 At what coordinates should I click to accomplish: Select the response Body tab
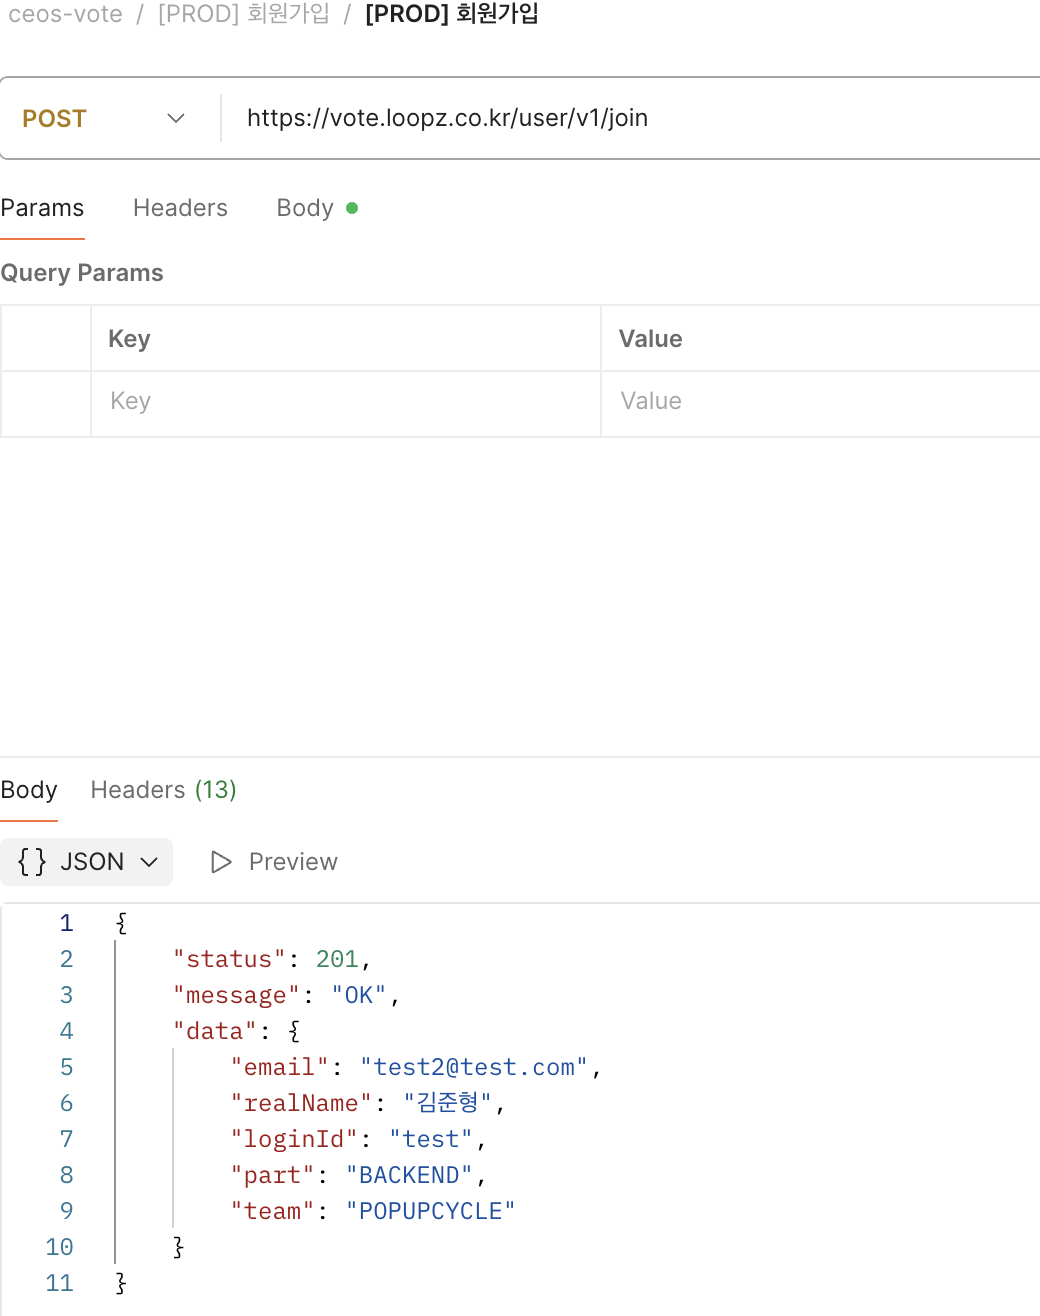pos(29,790)
